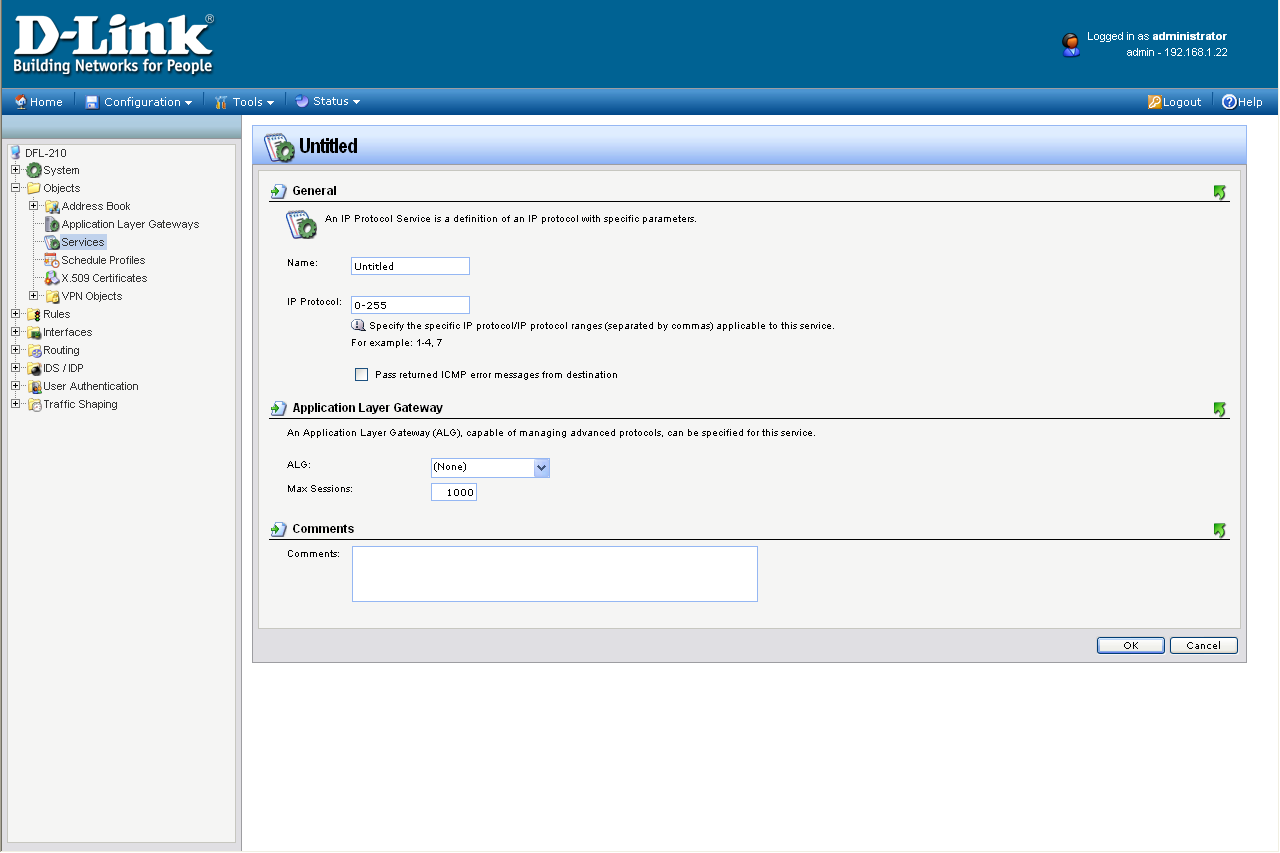Click the General section header icon
Image resolution: width=1280 pixels, height=853 pixels.
(279, 191)
